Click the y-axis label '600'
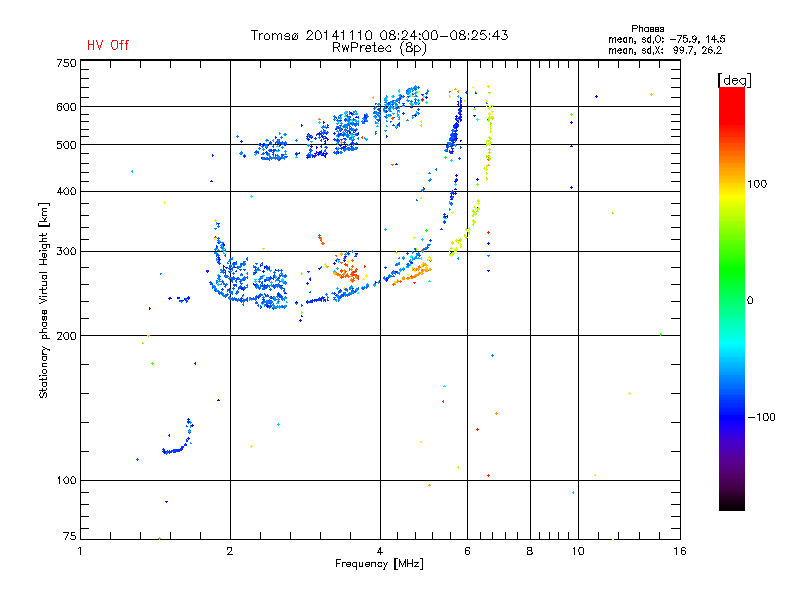The image size is (800, 600). 66,107
